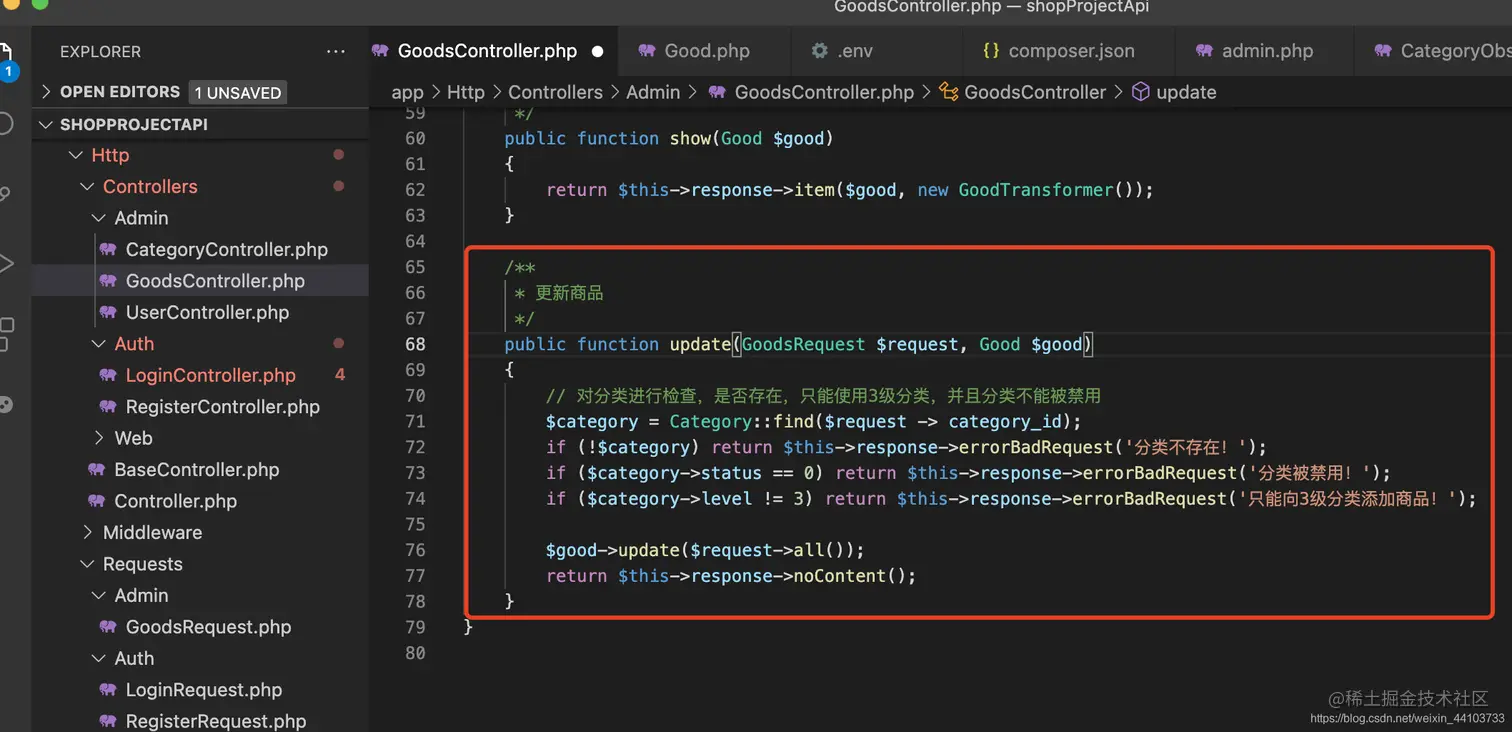Open LoginRequest.php in the explorer
The width and height of the screenshot is (1512, 732).
click(x=204, y=690)
